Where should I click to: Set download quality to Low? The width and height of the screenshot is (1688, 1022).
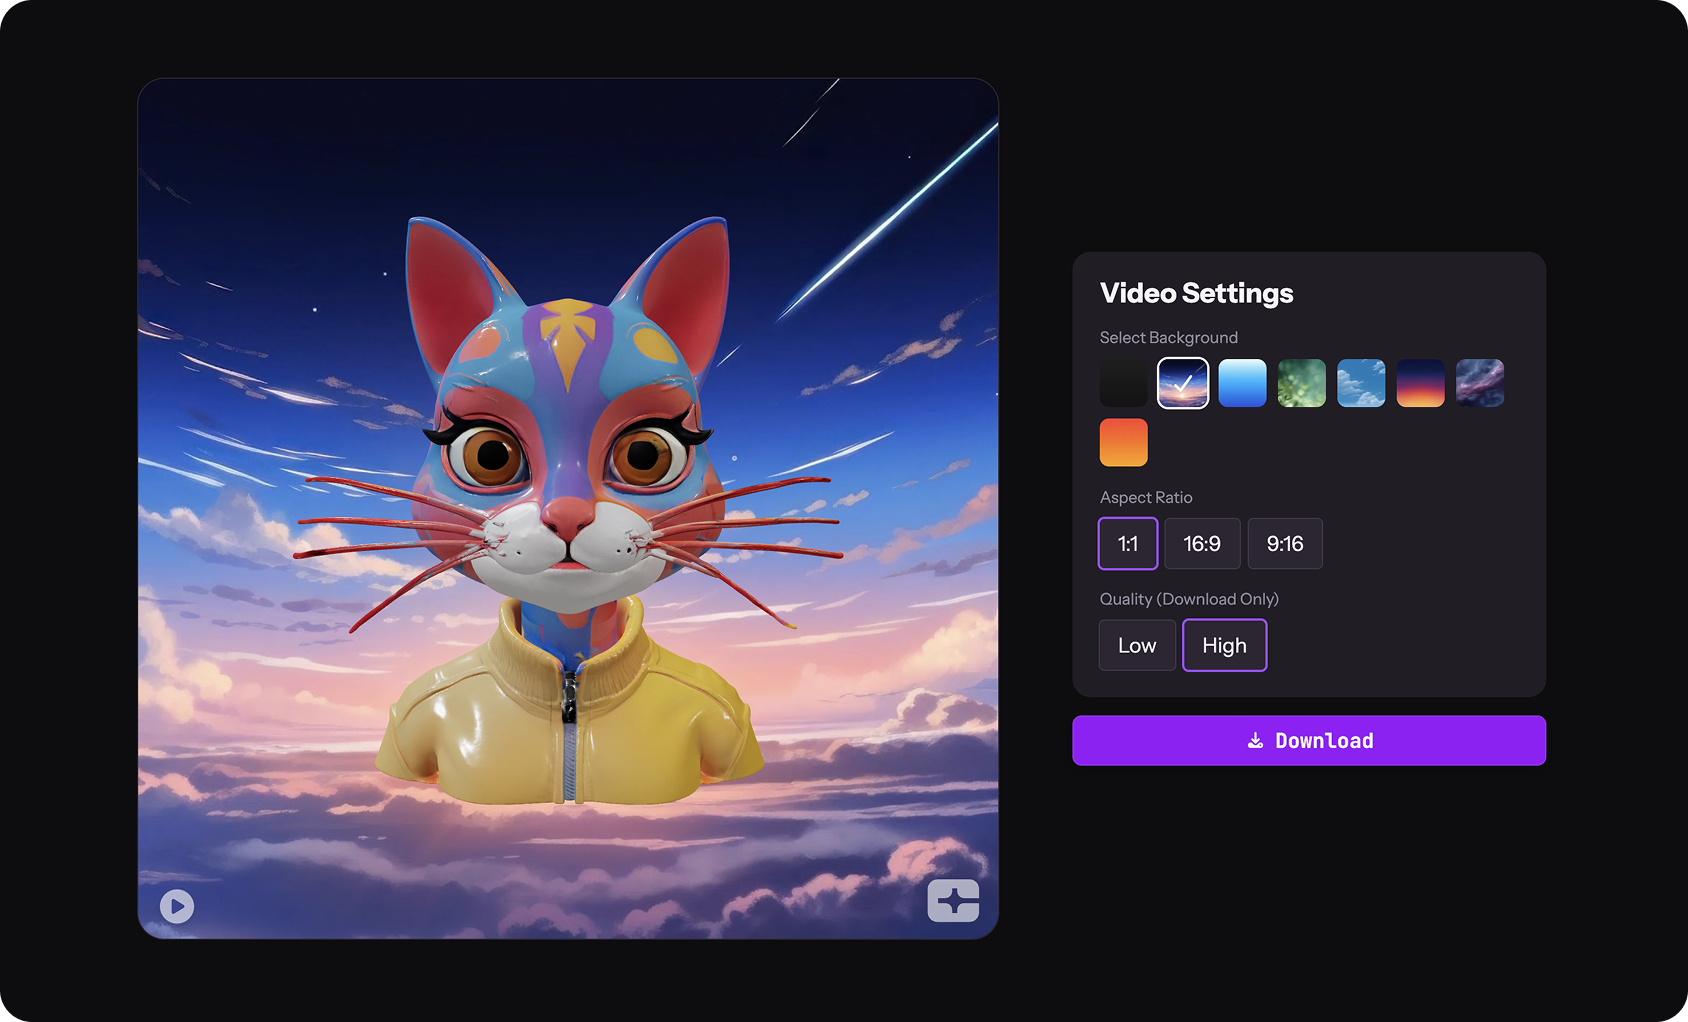[x=1137, y=645]
